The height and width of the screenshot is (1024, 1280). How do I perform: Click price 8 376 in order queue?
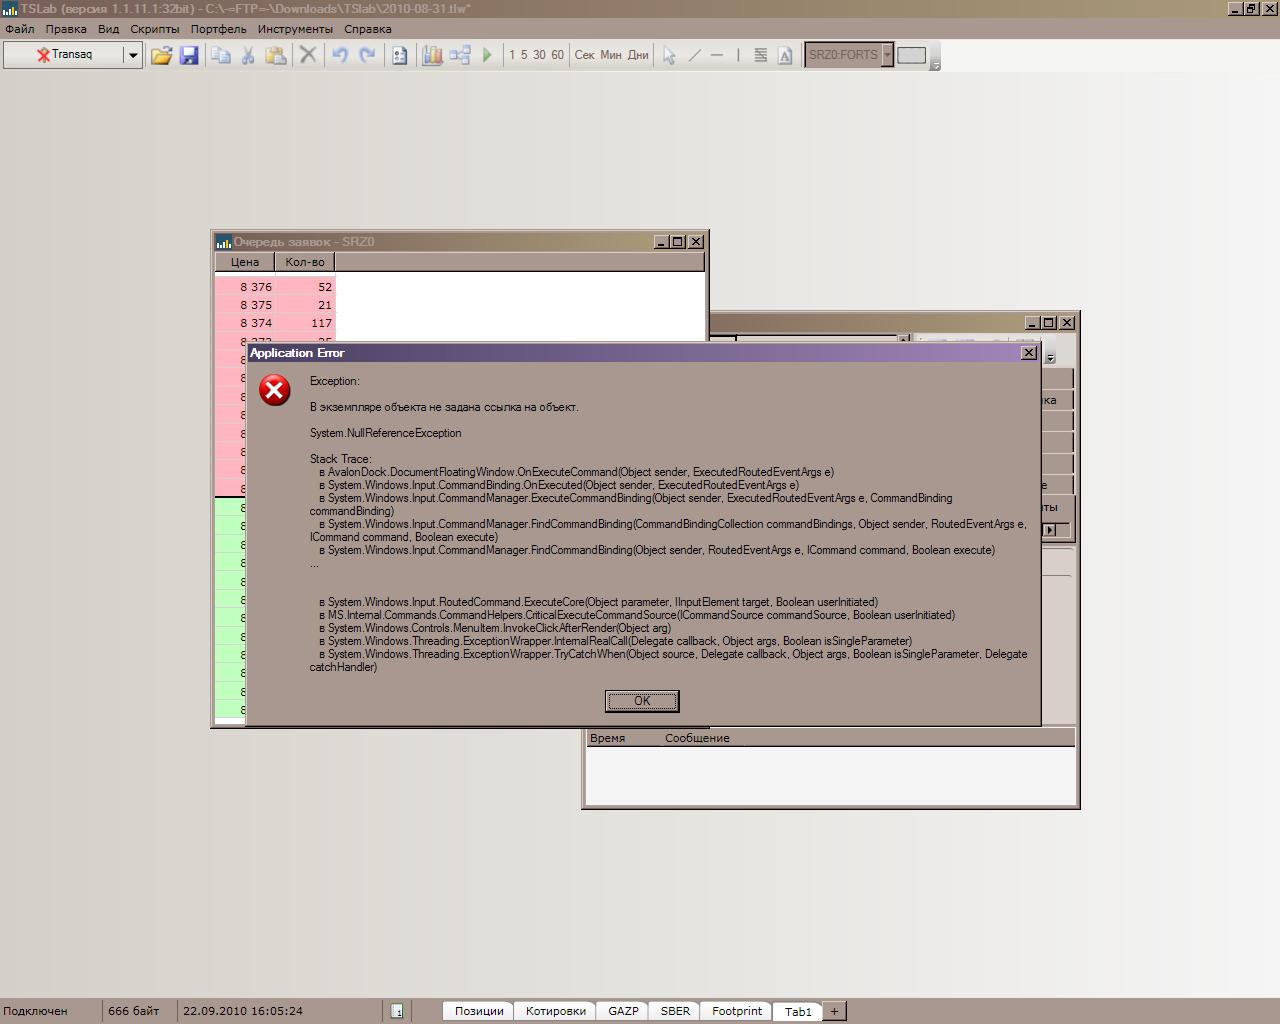coord(256,287)
